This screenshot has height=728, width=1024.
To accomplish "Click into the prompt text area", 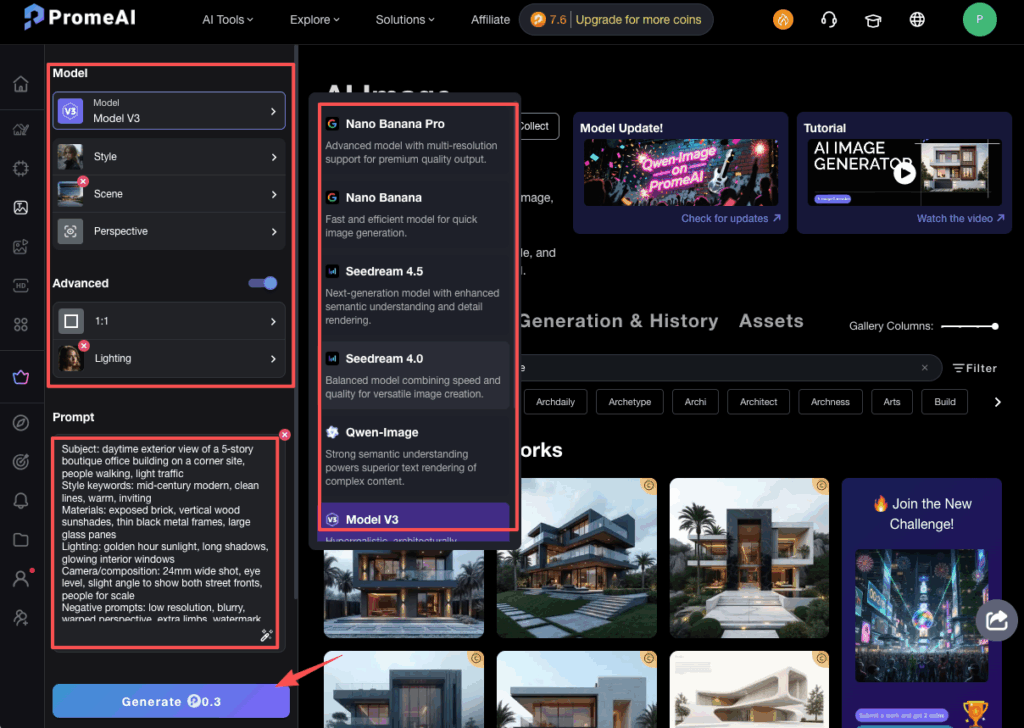I will coord(164,535).
